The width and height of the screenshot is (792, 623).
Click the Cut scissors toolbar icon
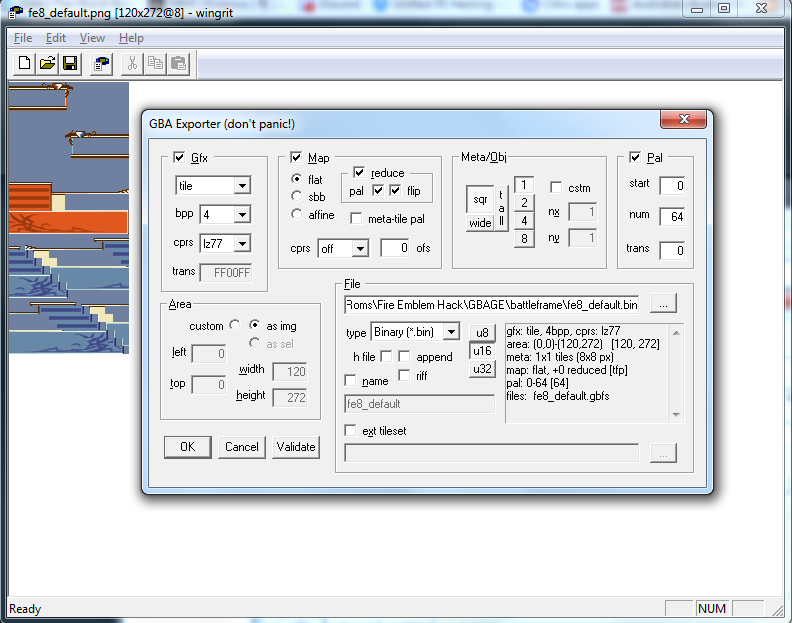(131, 64)
